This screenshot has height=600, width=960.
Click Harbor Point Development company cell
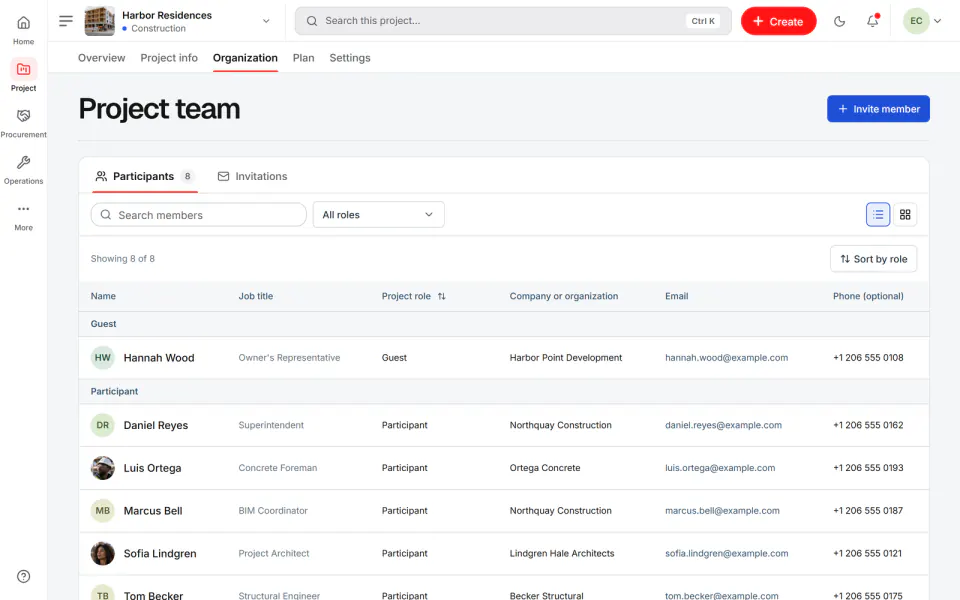566,358
